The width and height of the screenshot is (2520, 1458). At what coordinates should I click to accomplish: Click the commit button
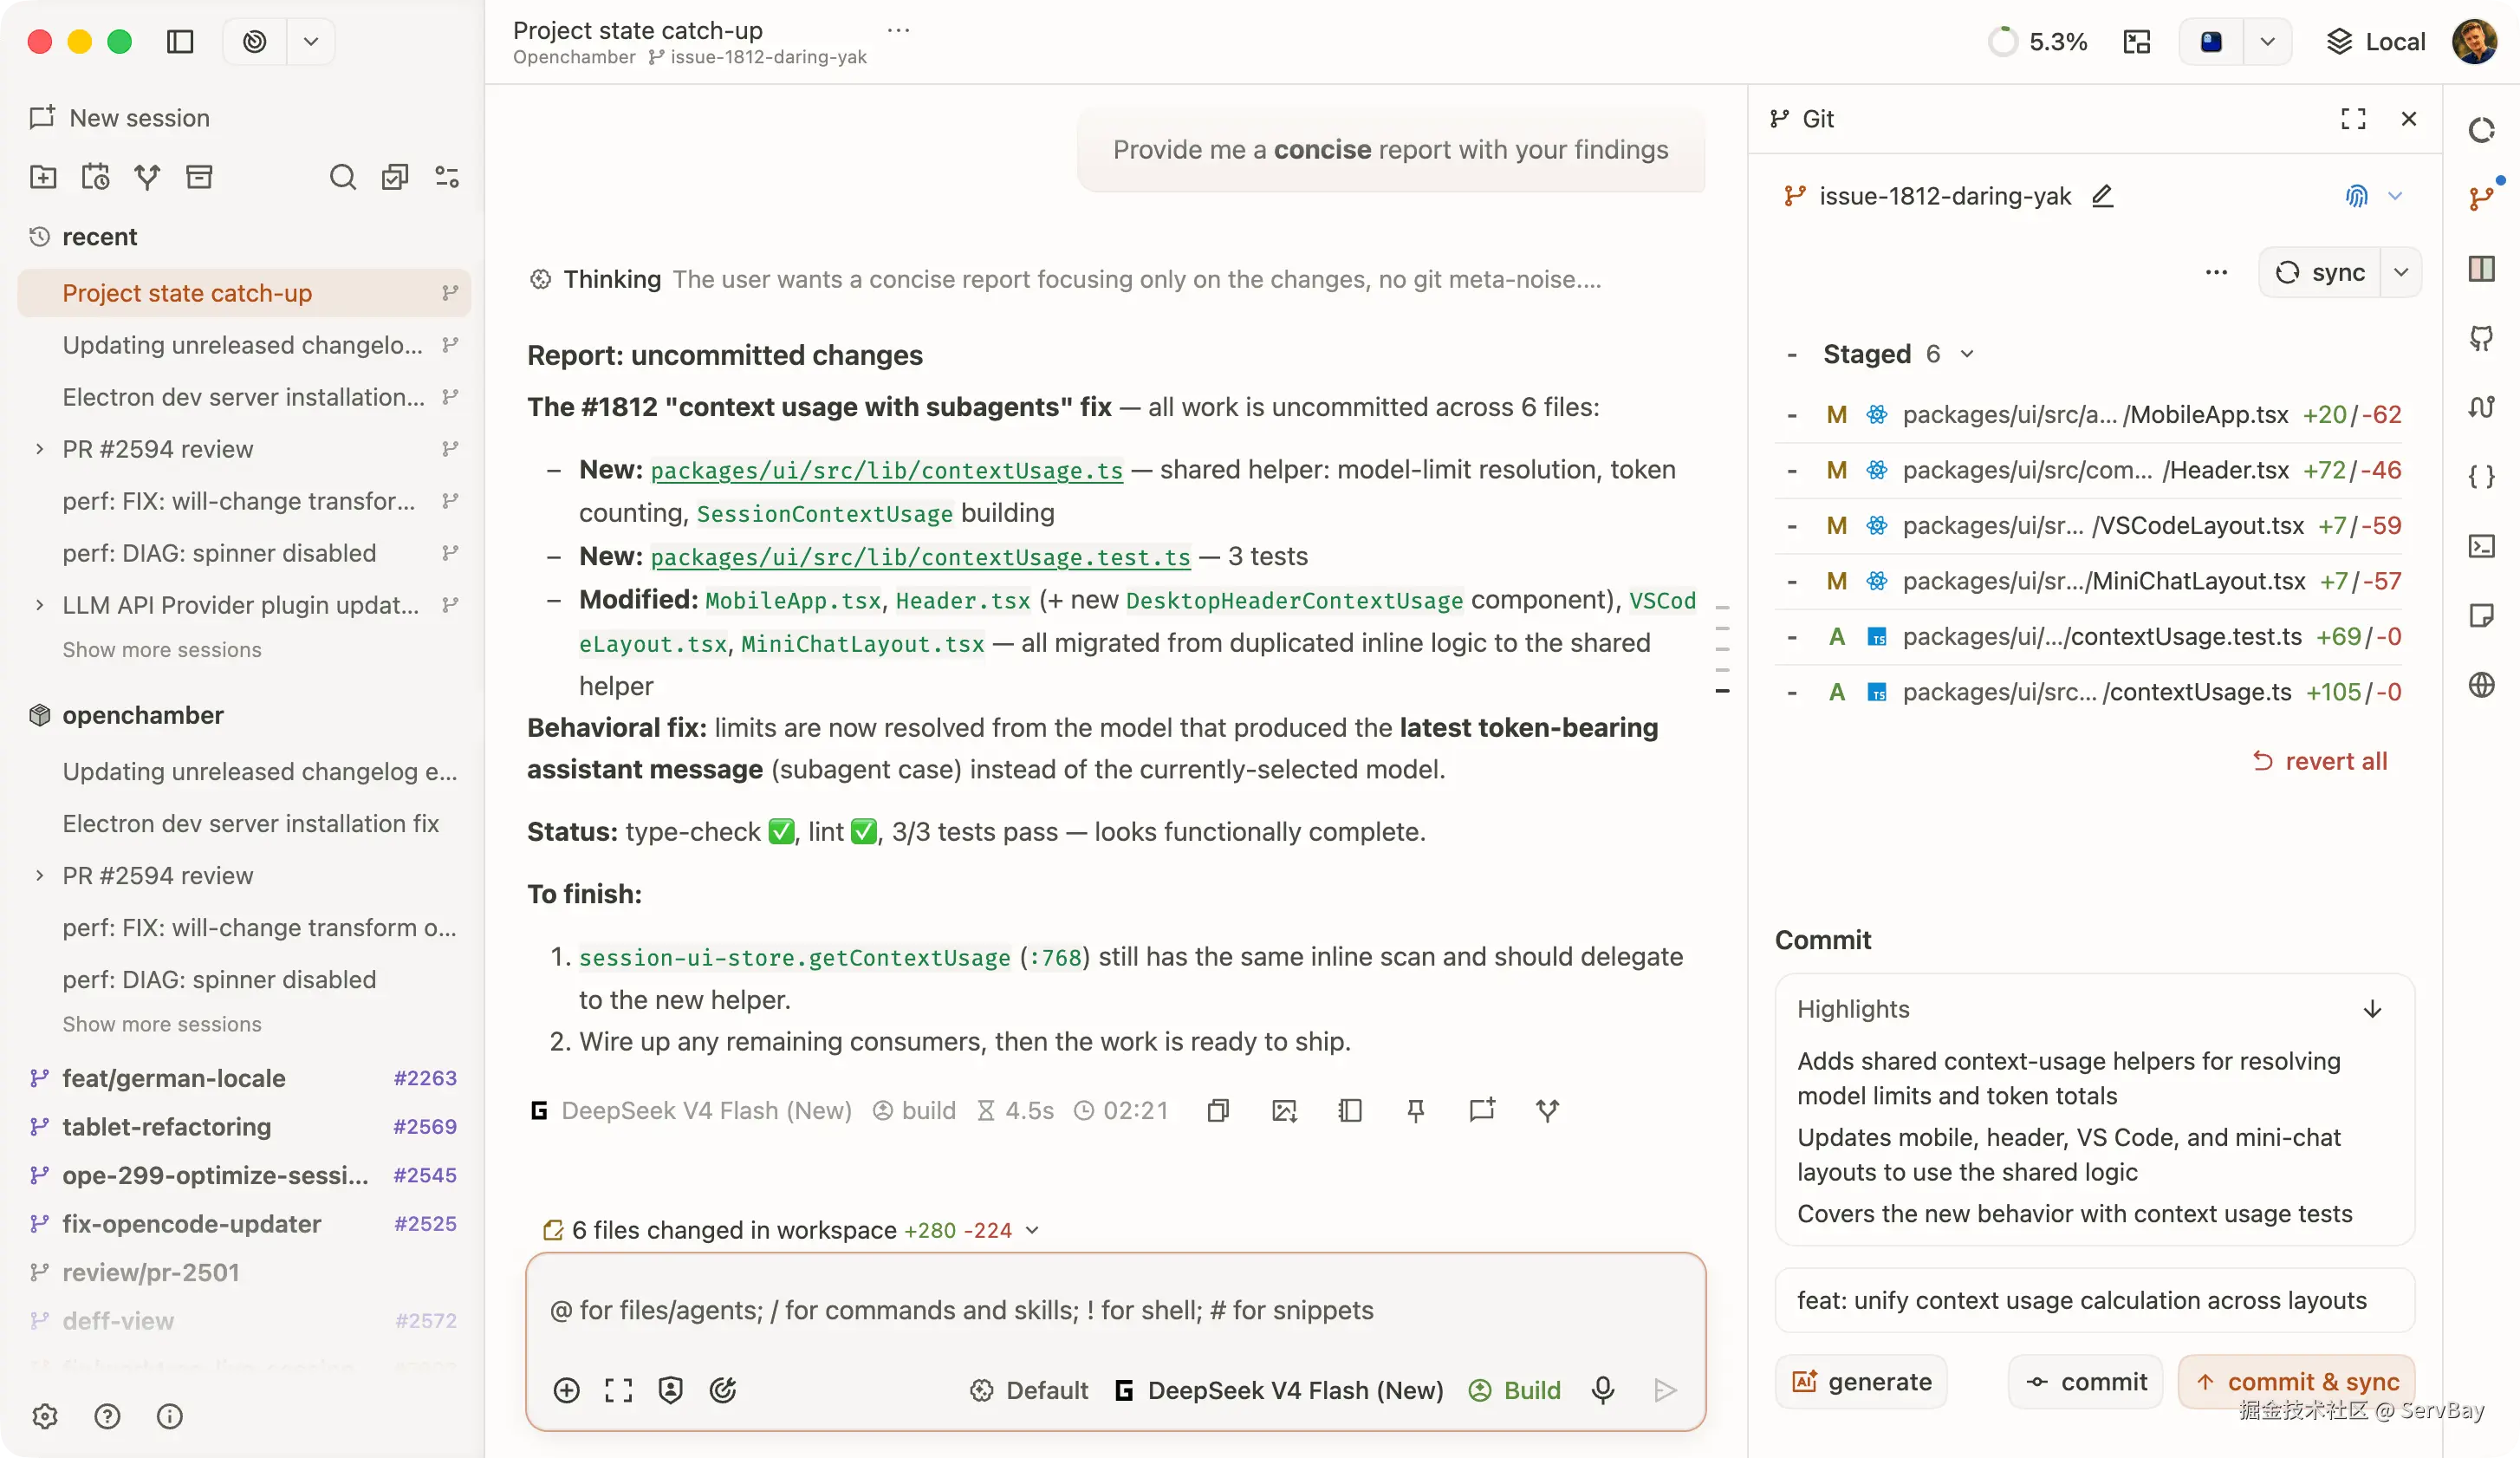[2086, 1382]
